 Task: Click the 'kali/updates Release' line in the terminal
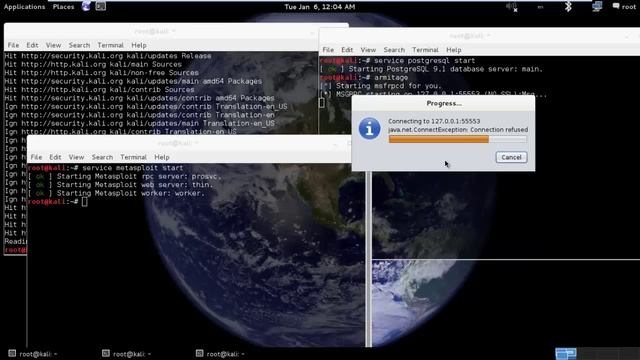108,56
